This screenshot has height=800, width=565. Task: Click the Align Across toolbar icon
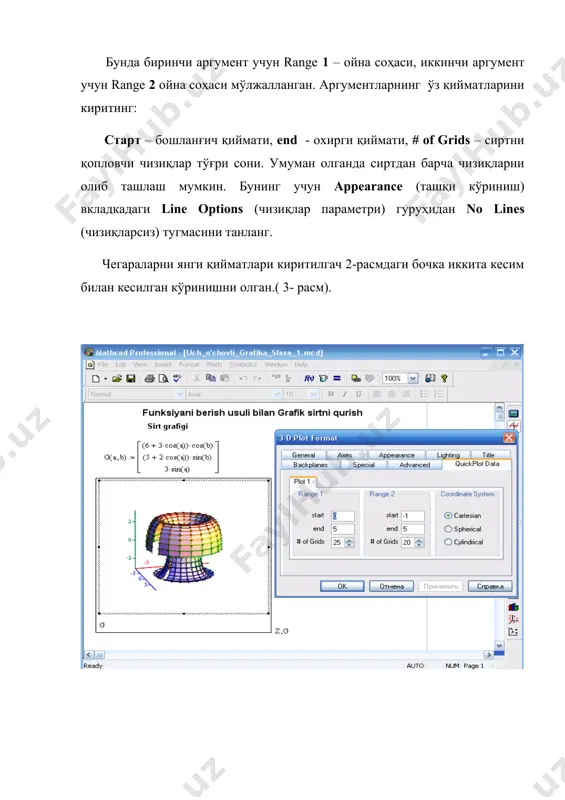point(276,378)
